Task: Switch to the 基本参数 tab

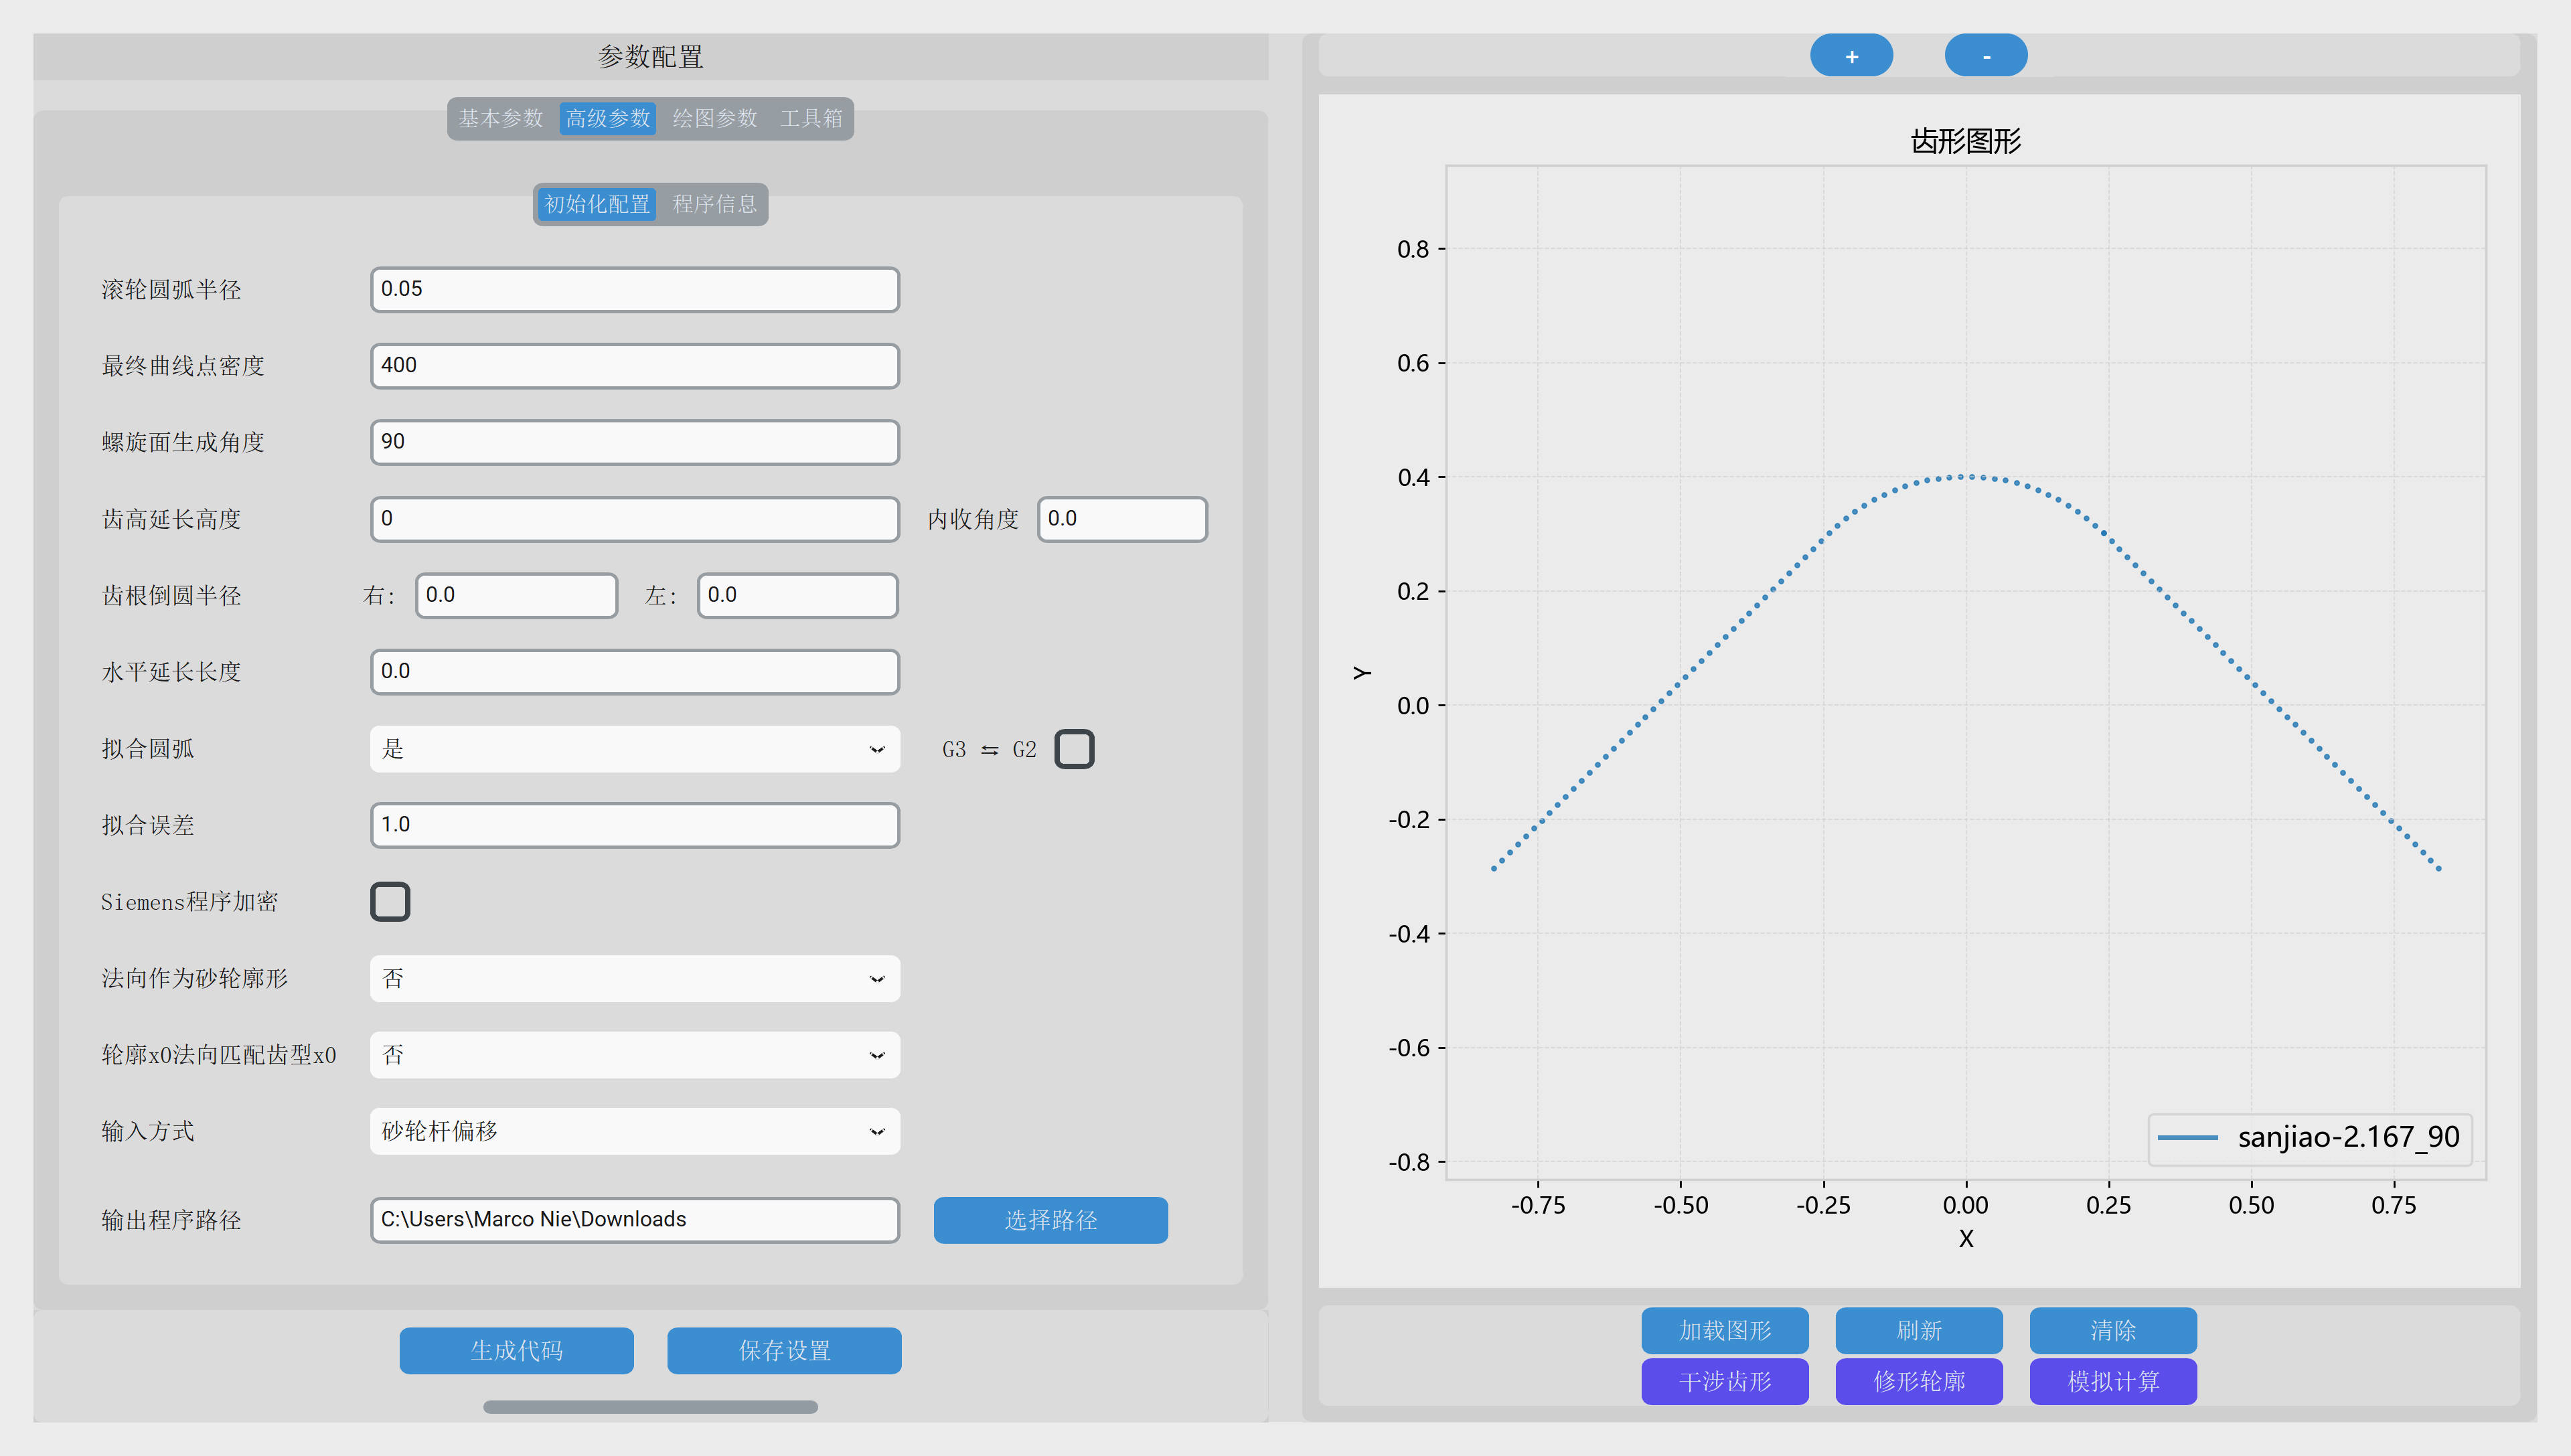Action: tap(501, 118)
